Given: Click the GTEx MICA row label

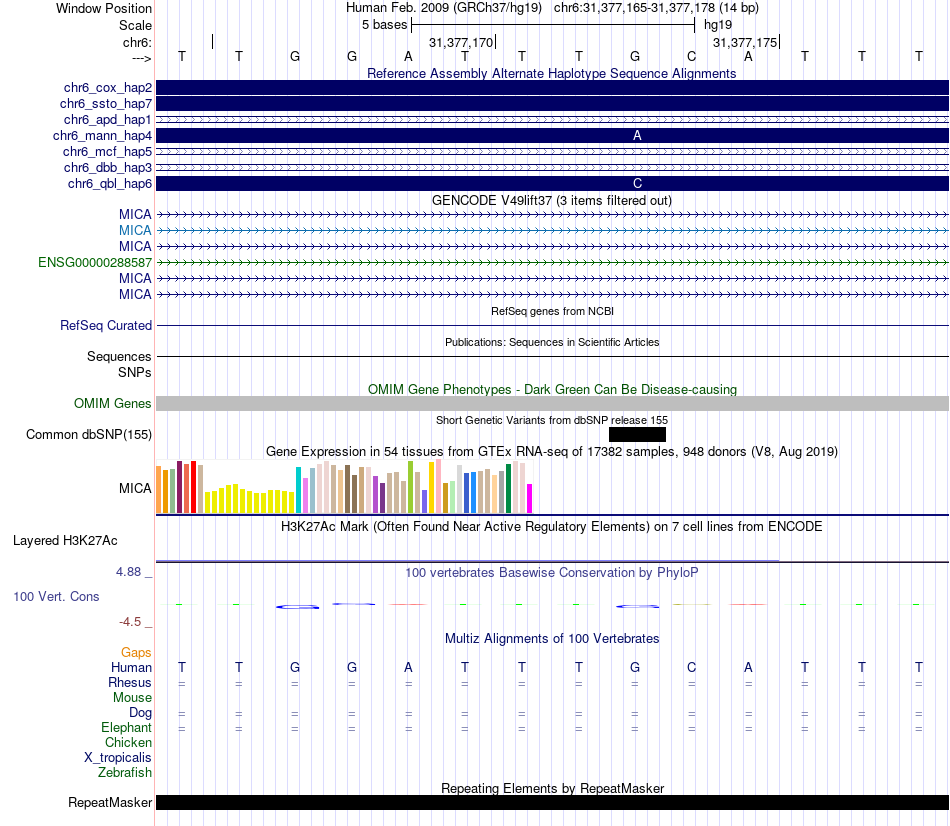Looking at the screenshot, I should click(x=135, y=488).
